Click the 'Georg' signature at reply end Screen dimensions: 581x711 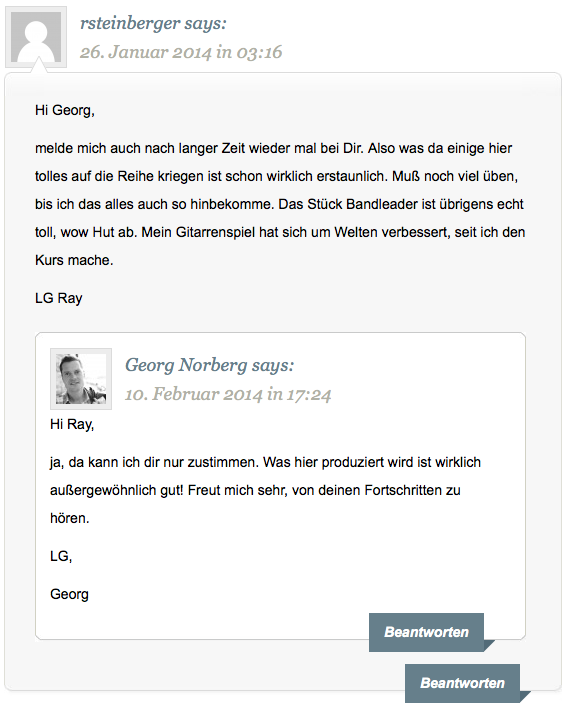(69, 594)
